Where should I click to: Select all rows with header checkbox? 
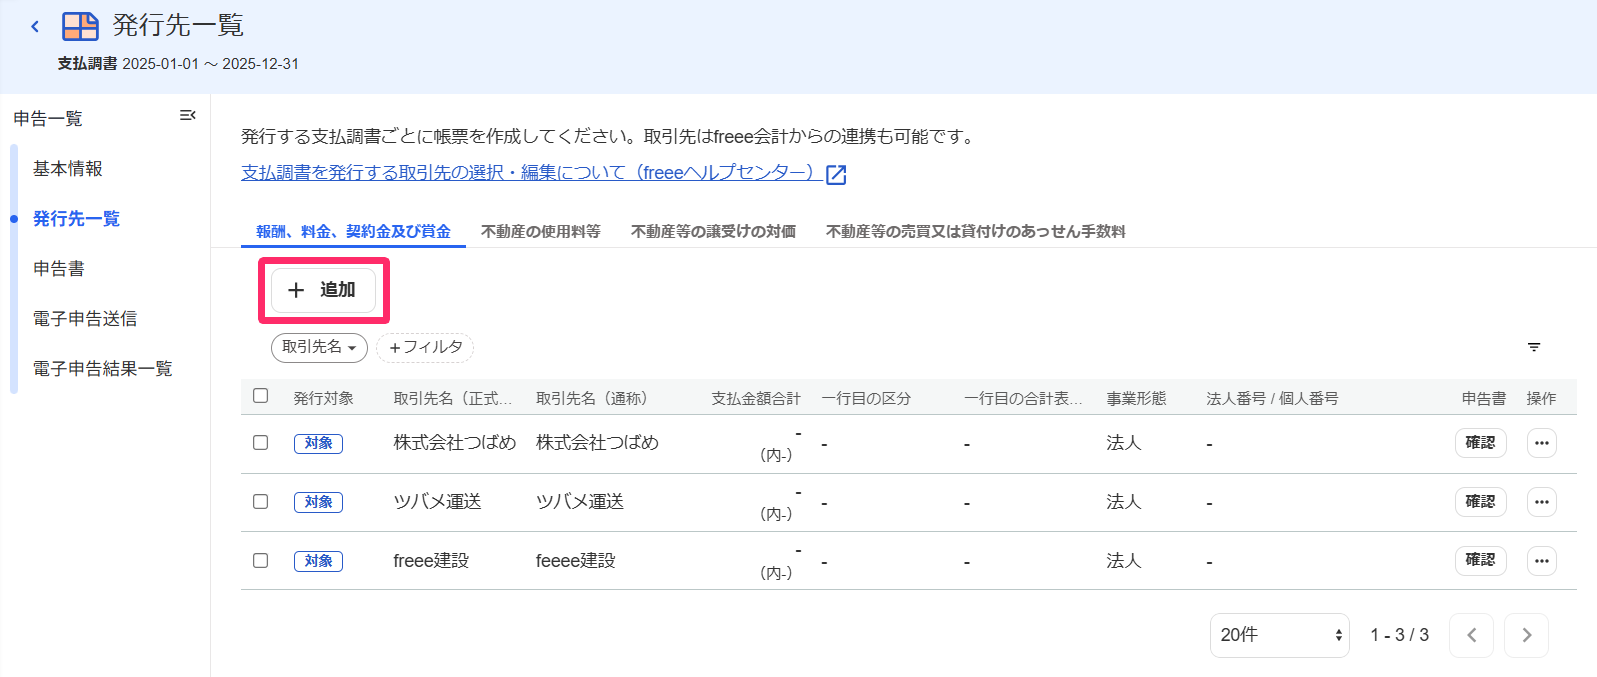pyautogui.click(x=261, y=396)
